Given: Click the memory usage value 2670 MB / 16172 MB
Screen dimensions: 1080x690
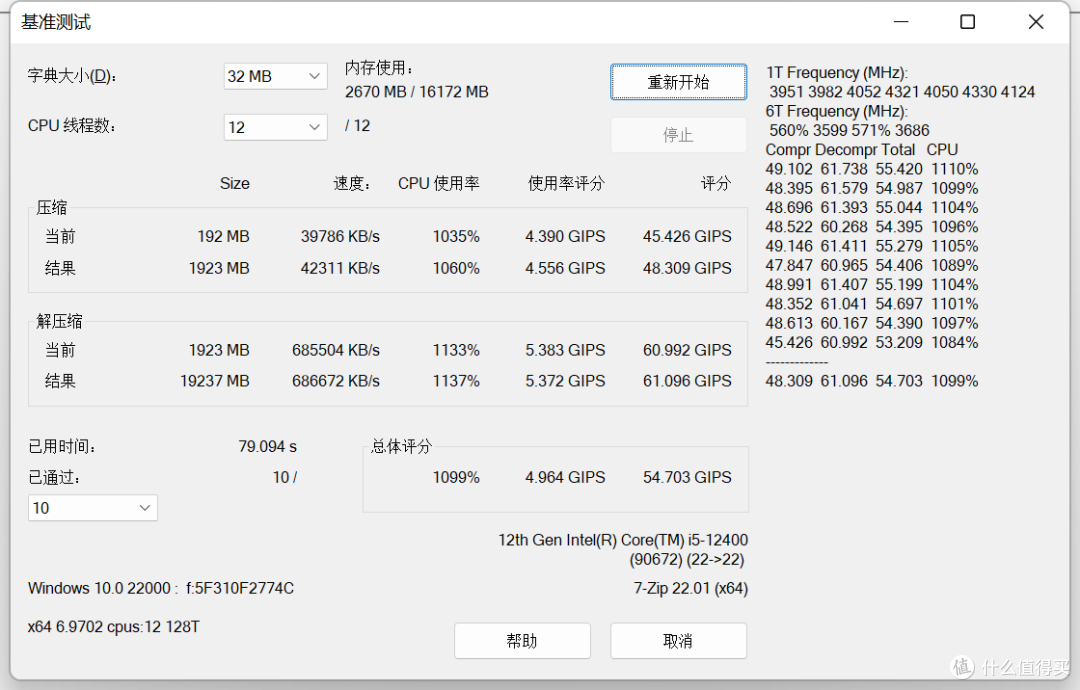Looking at the screenshot, I should point(417,92).
